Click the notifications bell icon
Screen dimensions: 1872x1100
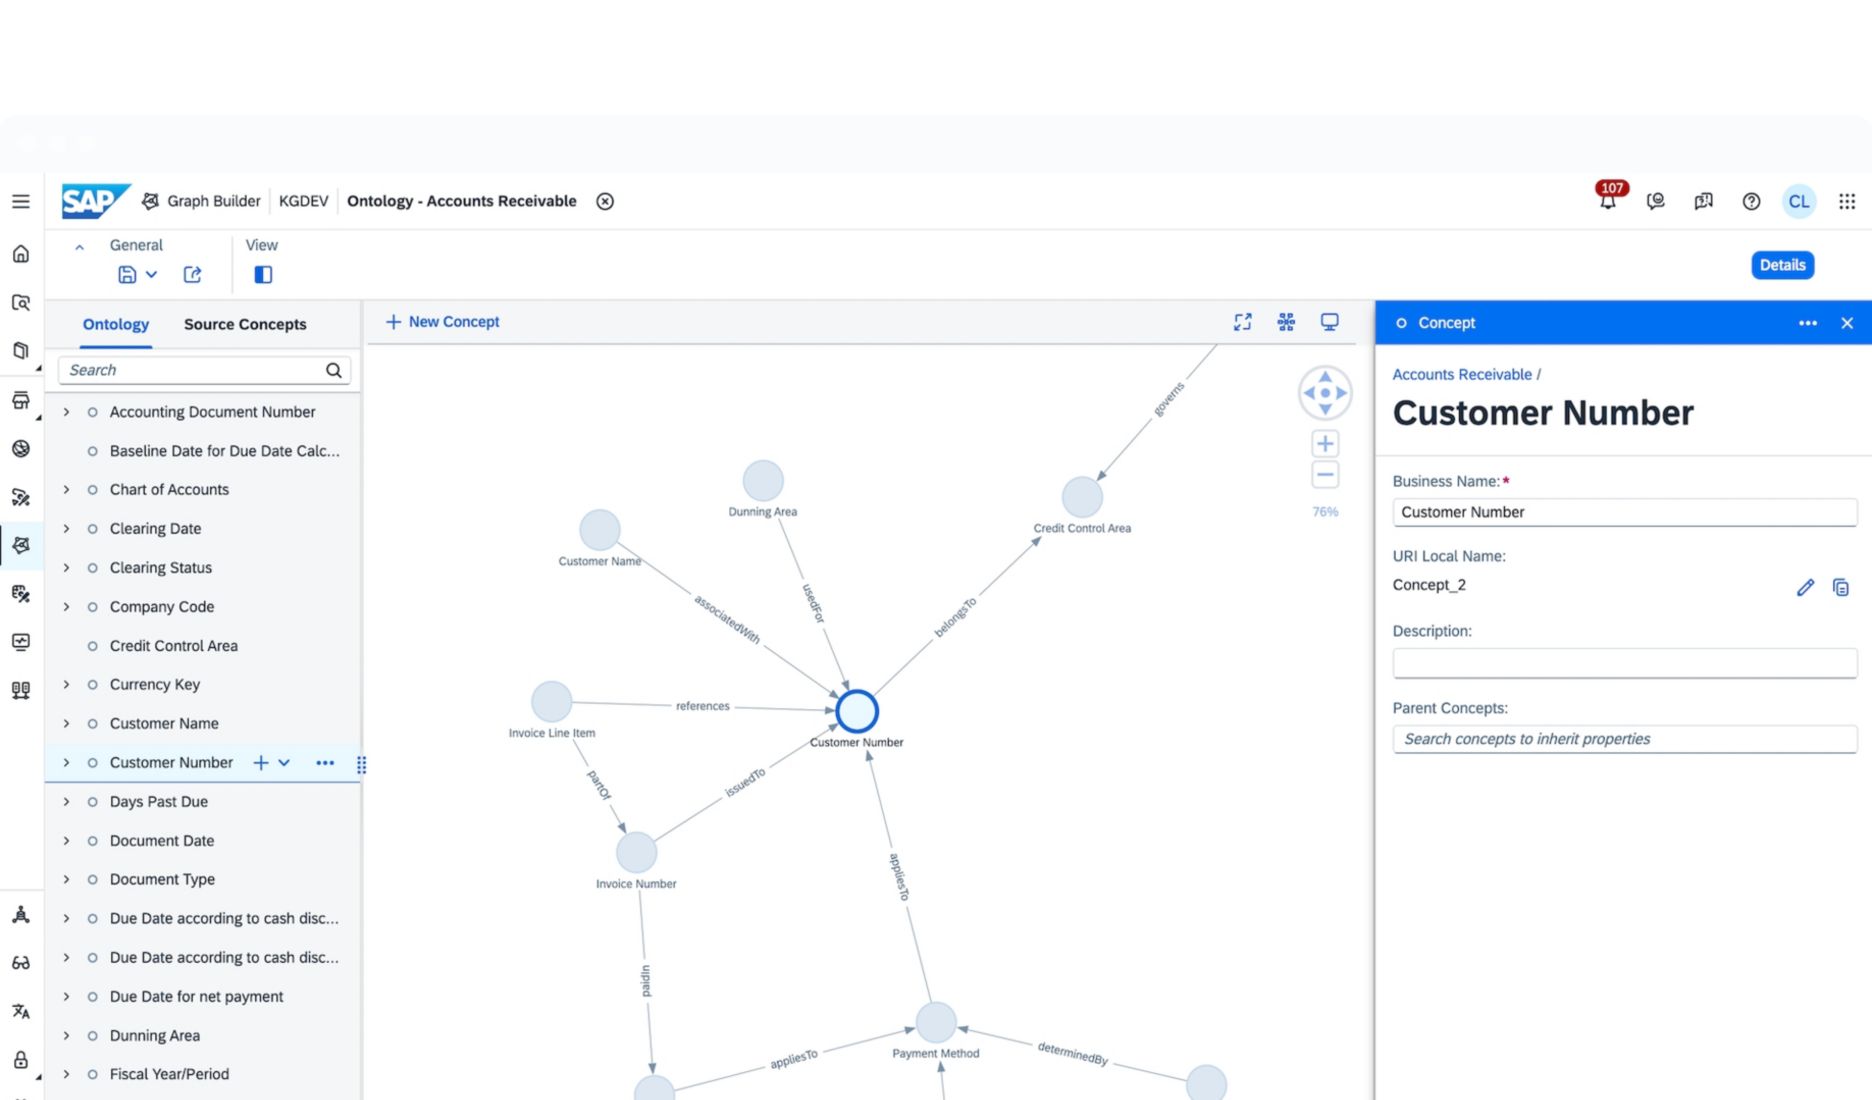(x=1607, y=201)
